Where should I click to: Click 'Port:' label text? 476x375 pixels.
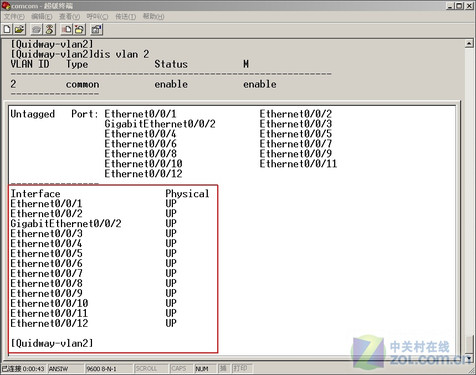(85, 114)
